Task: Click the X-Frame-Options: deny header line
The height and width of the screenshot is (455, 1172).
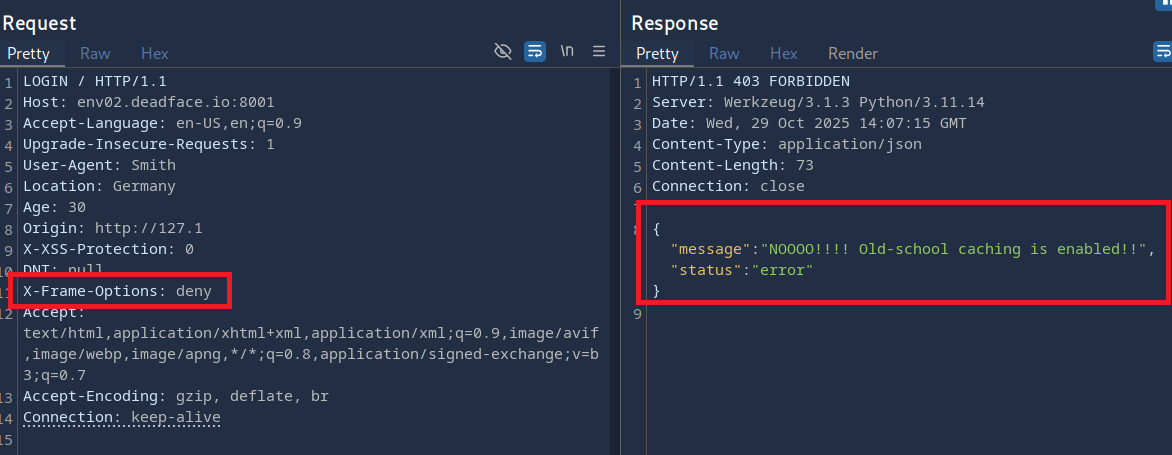Action: (117, 291)
